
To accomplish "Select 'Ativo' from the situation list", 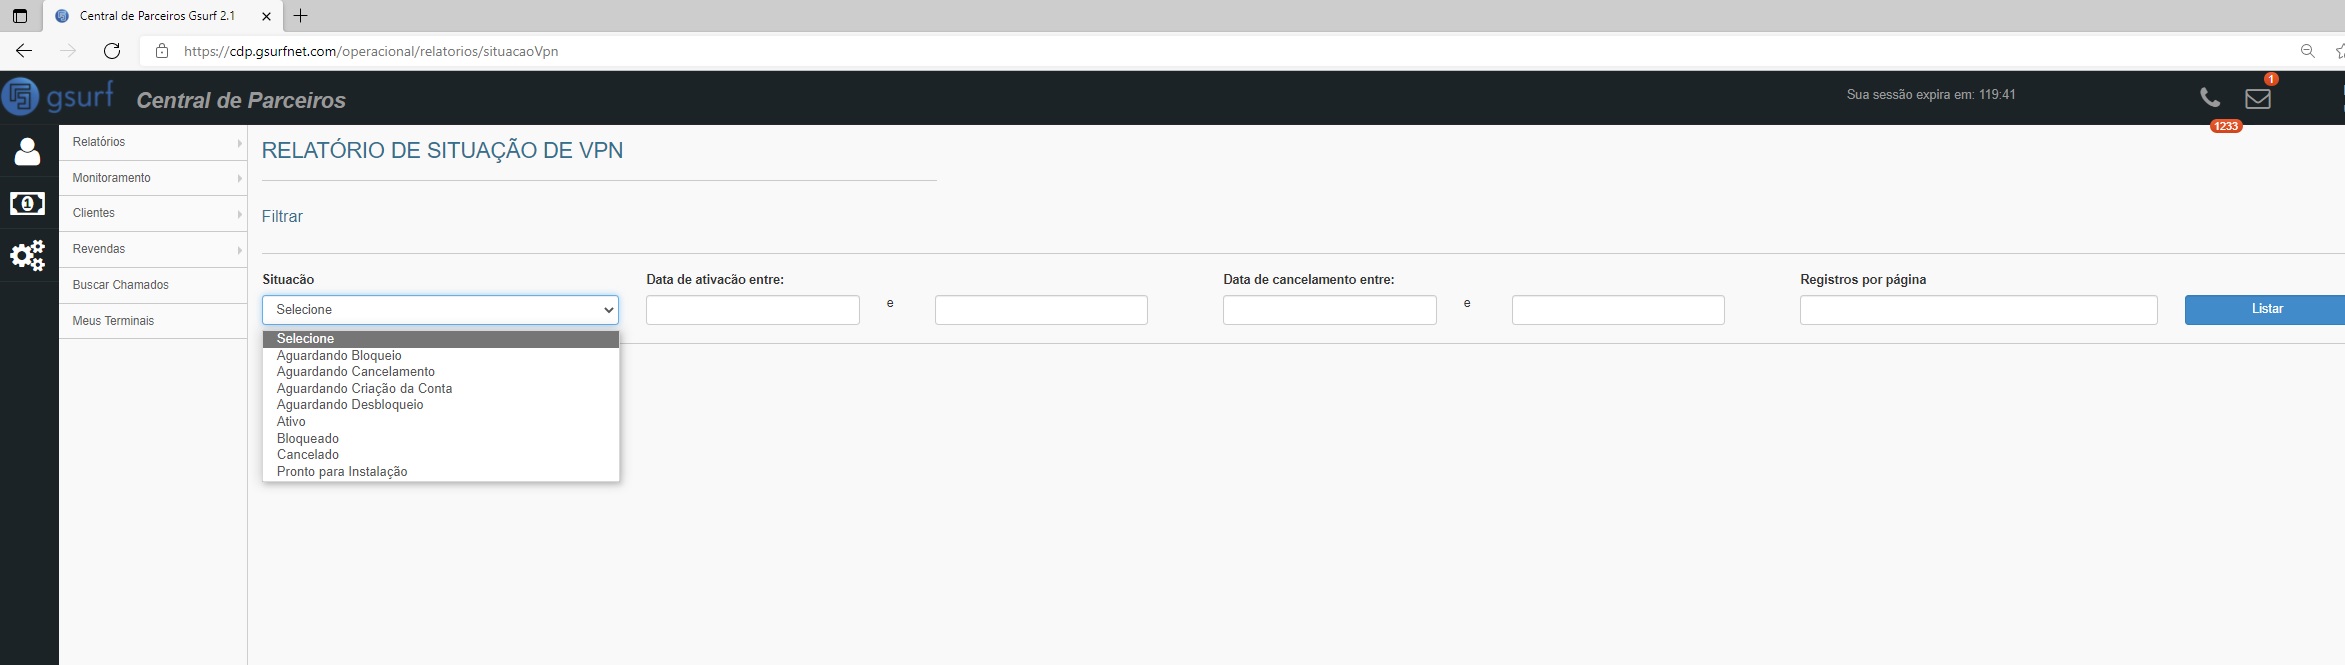I will (x=292, y=422).
